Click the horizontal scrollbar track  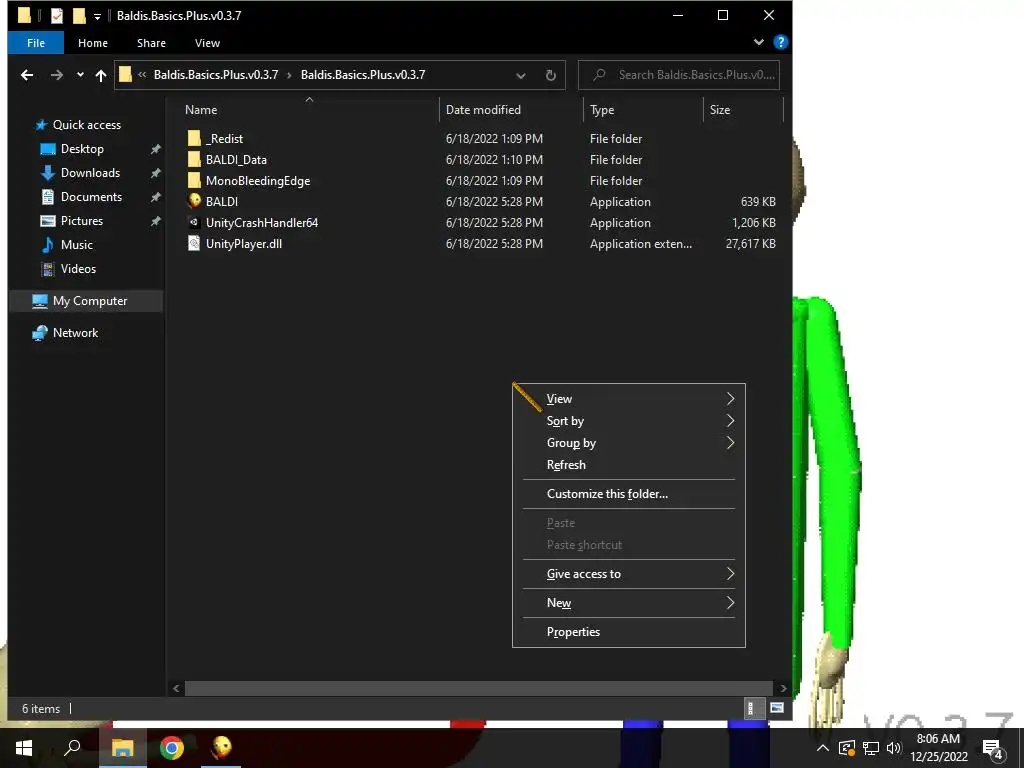479,688
